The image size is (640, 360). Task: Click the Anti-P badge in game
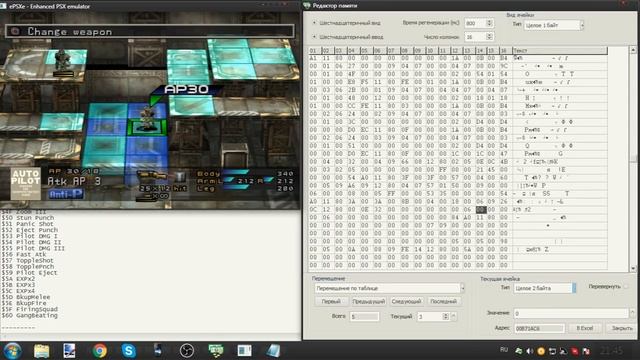66,194
